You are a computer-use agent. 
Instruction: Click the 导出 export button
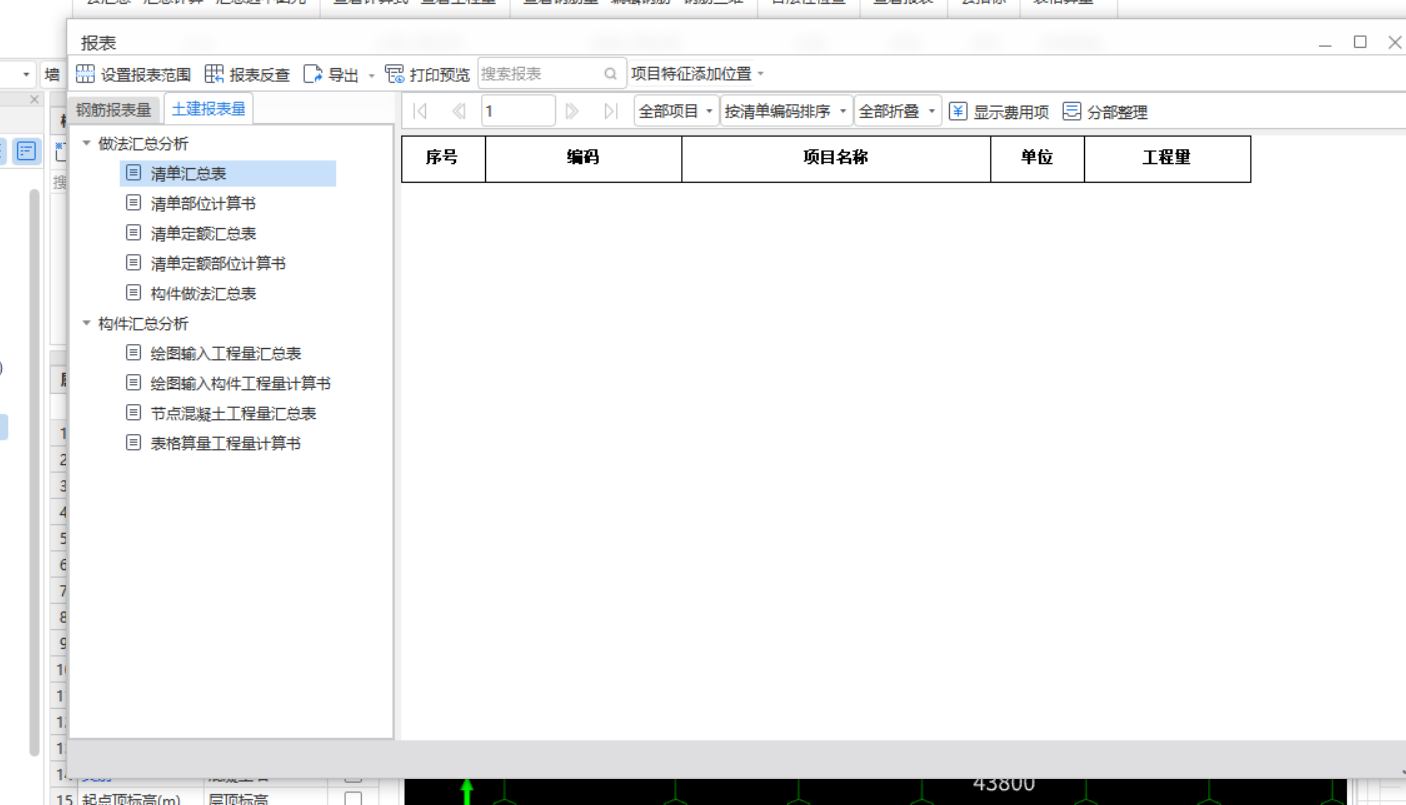(332, 74)
